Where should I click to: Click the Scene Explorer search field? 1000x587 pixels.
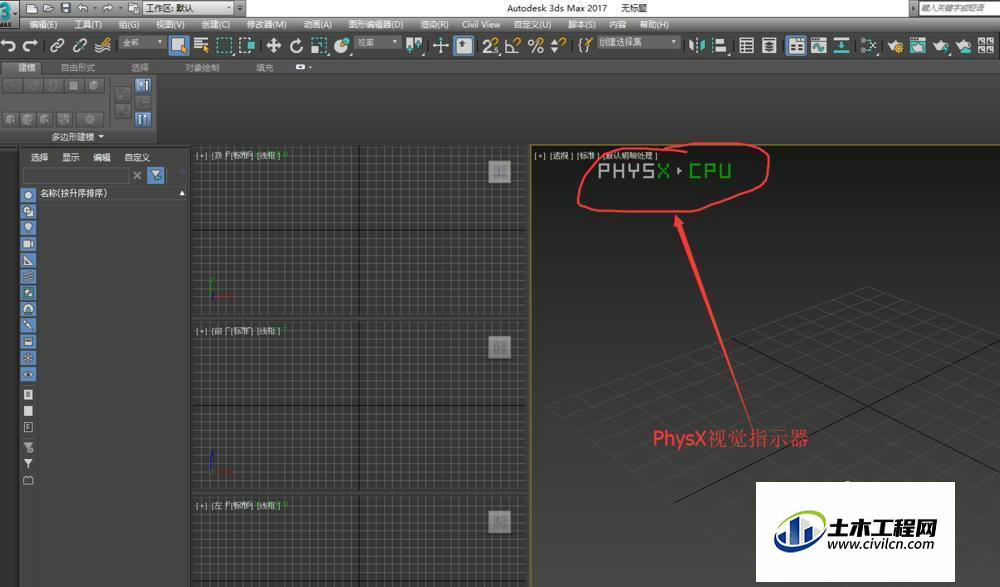76,175
